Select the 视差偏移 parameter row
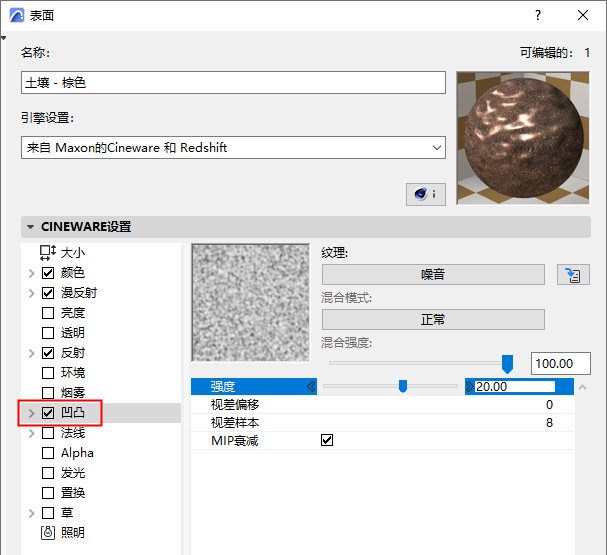The image size is (607, 555). point(382,405)
